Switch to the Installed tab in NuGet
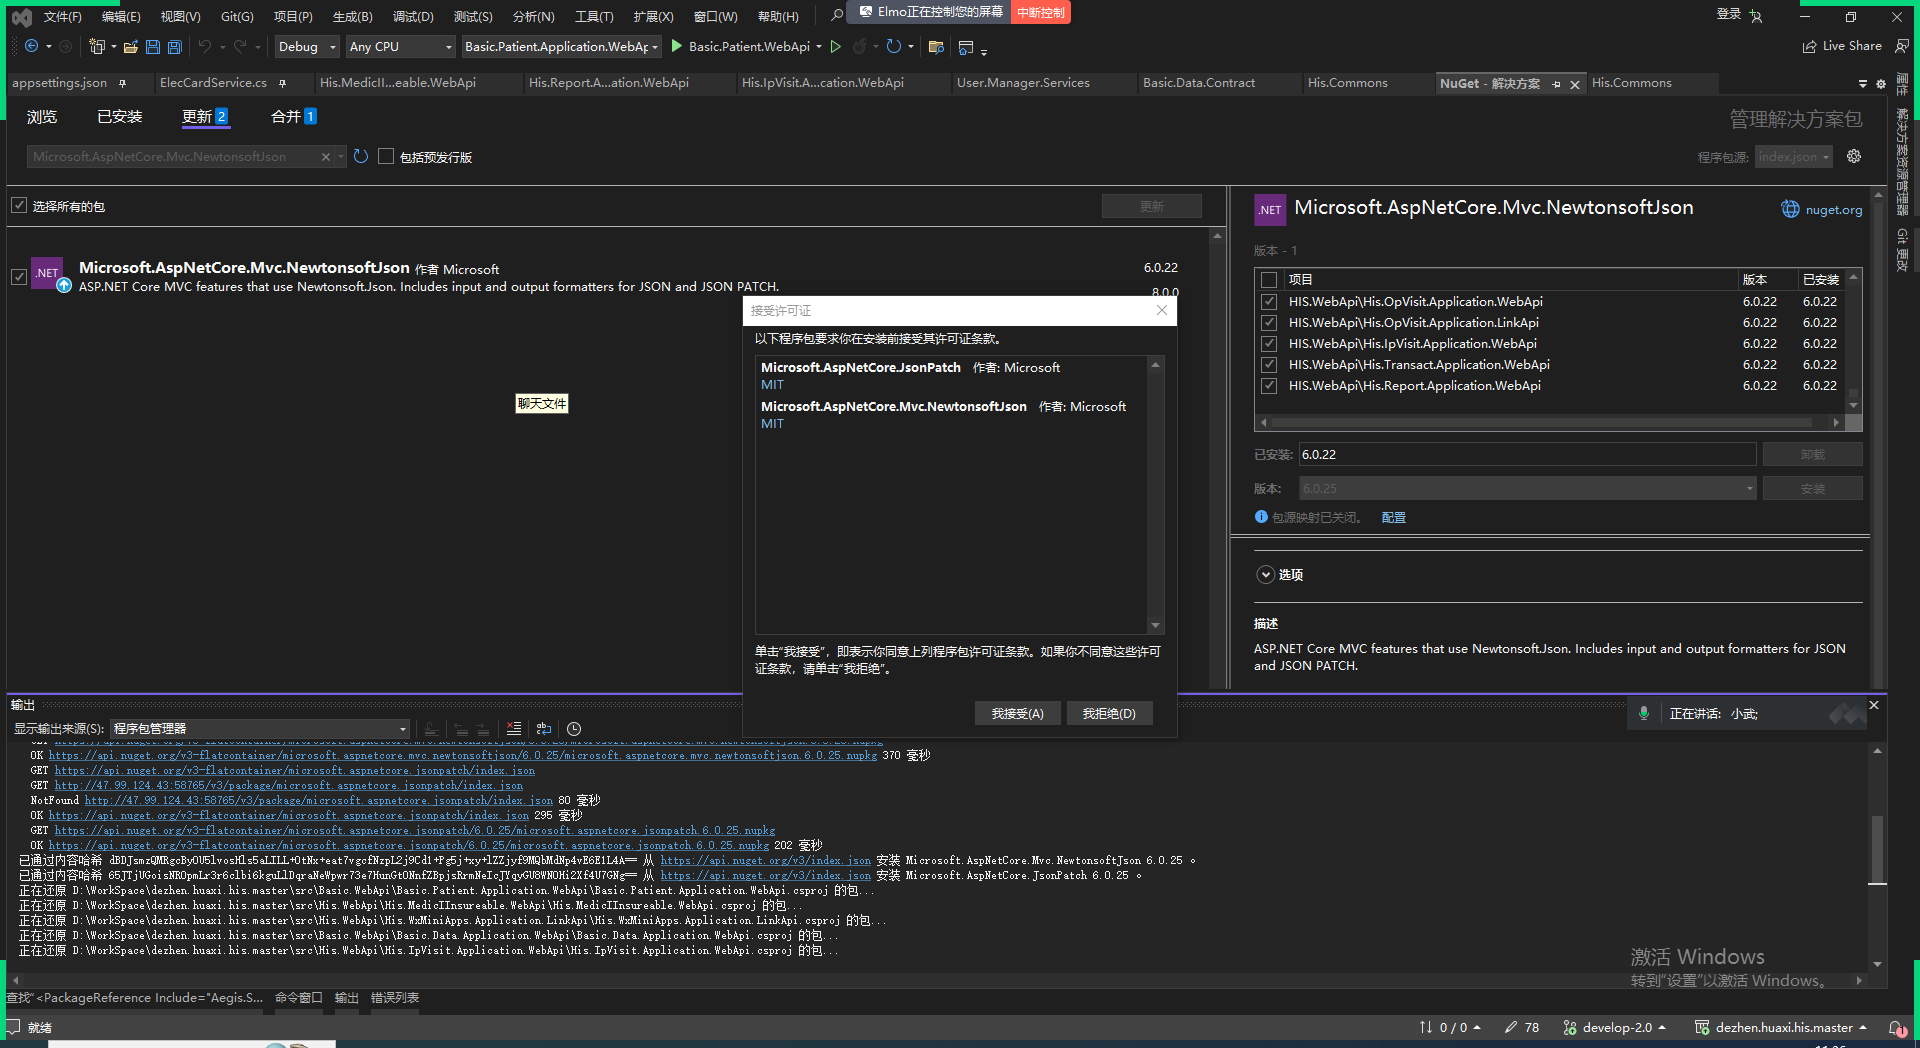Screen dimensions: 1920x1048 point(120,117)
